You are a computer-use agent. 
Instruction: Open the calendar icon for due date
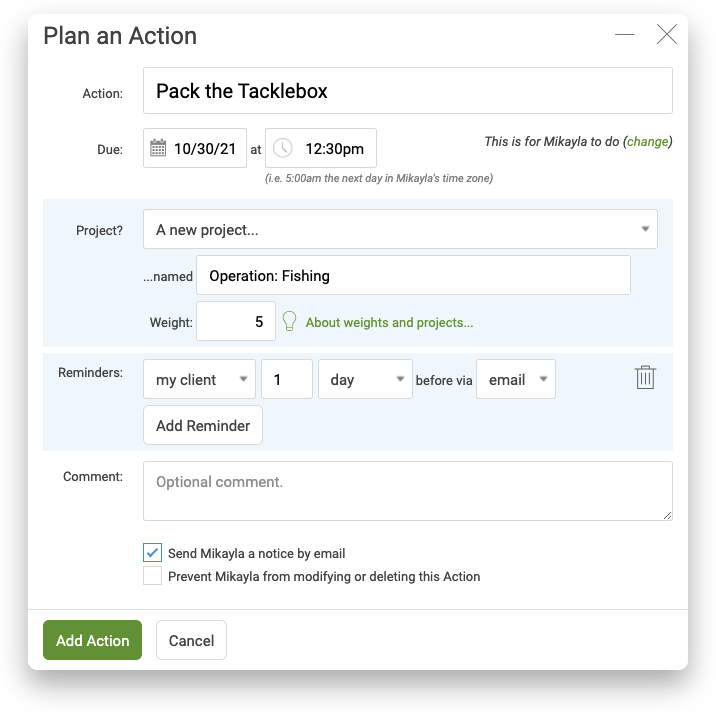pyautogui.click(x=158, y=148)
